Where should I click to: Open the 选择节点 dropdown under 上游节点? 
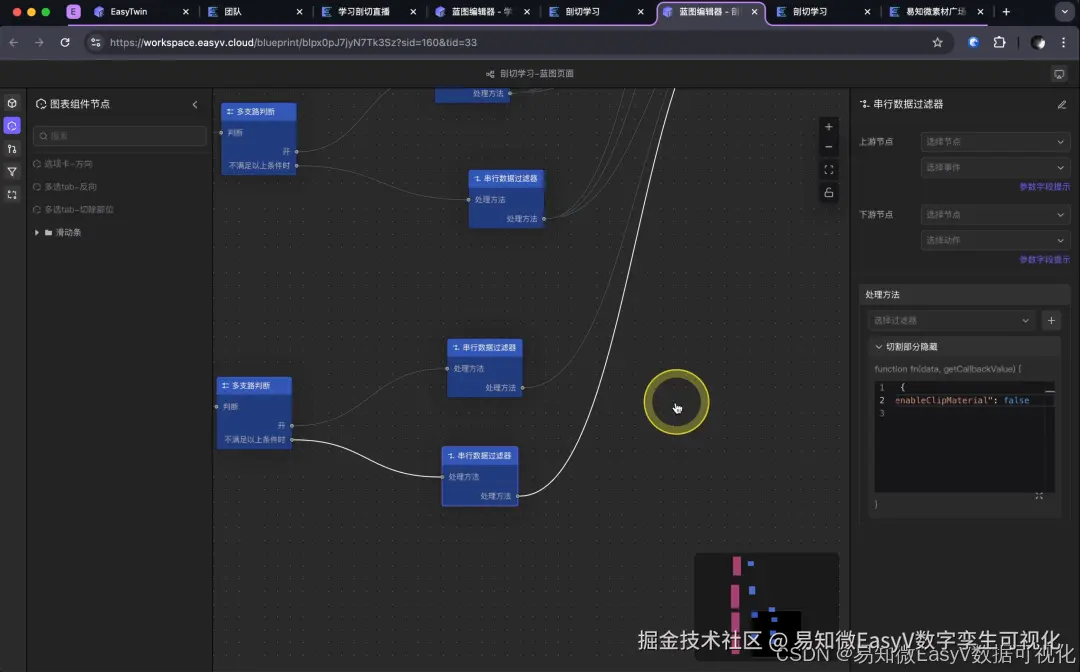pyautogui.click(x=995, y=141)
